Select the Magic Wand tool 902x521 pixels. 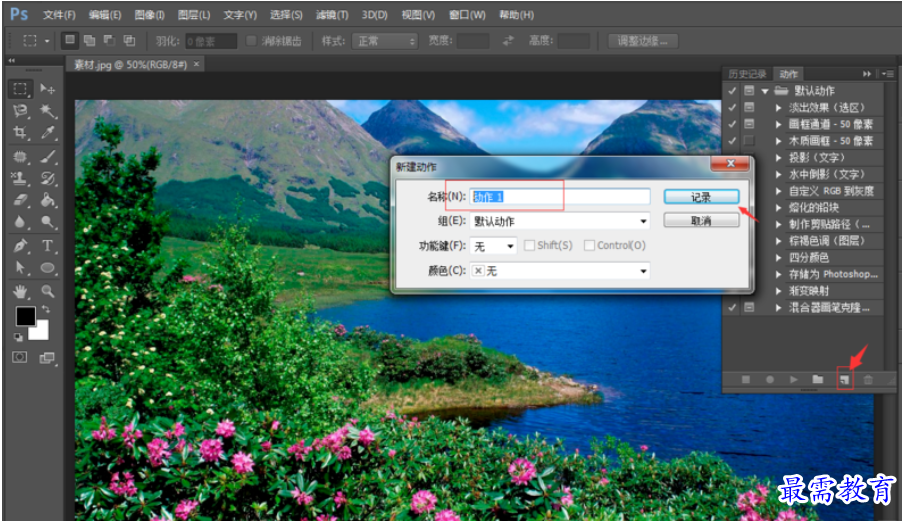pos(48,110)
